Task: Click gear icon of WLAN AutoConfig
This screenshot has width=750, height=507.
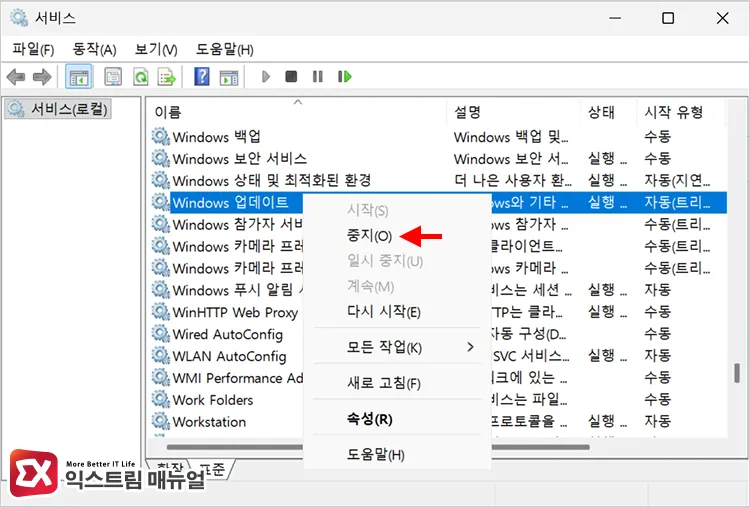Action: tap(161, 356)
